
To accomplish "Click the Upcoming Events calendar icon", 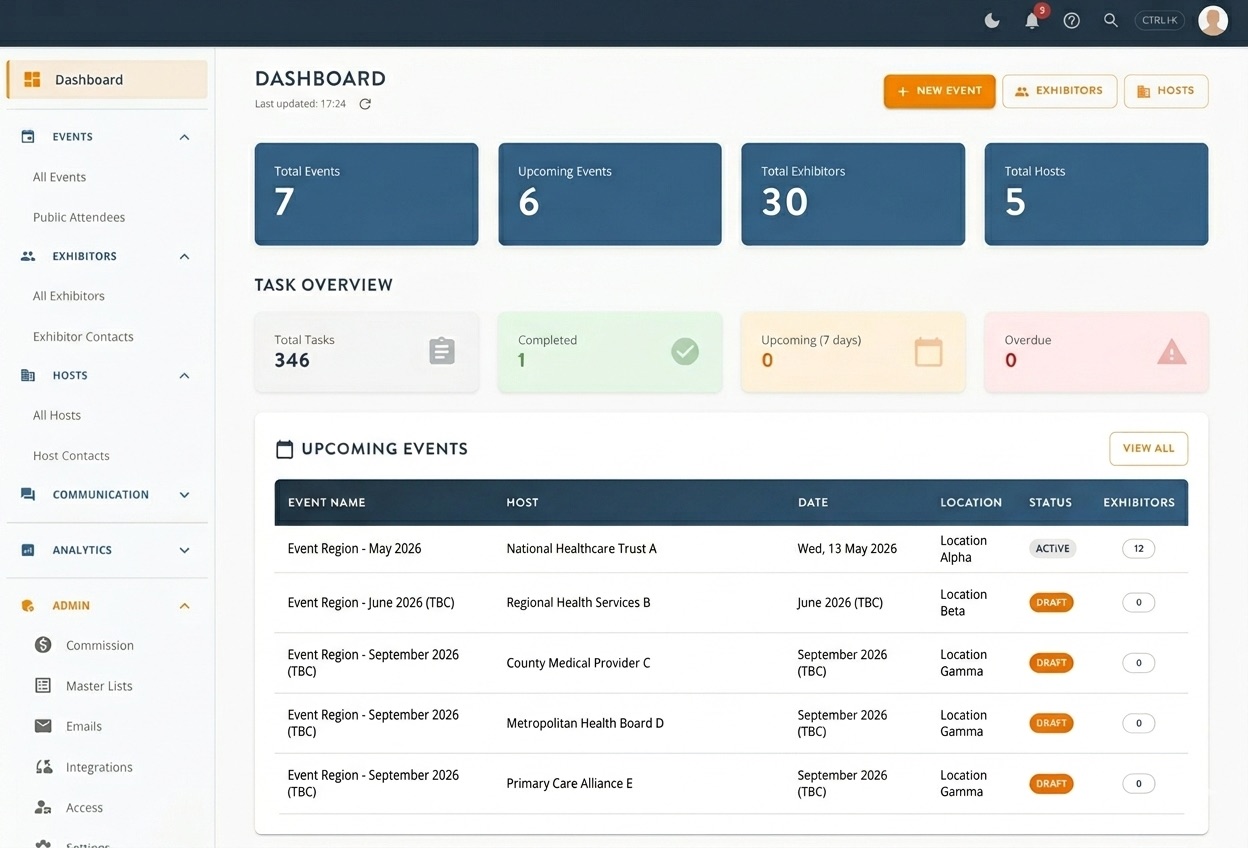I will pos(285,448).
